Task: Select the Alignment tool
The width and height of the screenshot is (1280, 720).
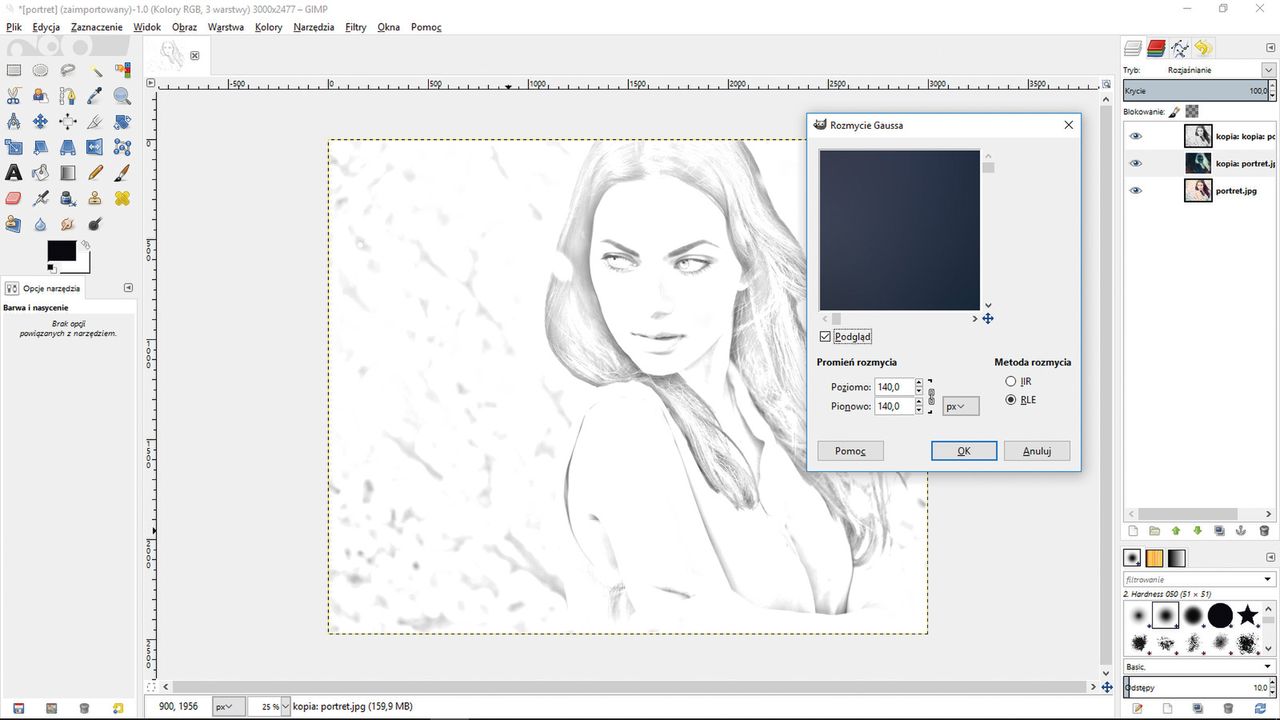Action: [68, 121]
